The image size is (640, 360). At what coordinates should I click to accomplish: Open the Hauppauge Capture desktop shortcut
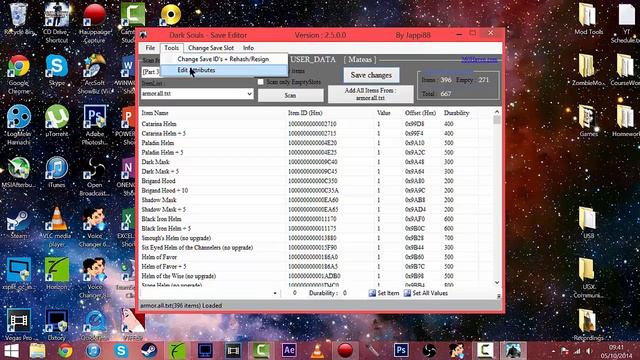click(x=95, y=22)
